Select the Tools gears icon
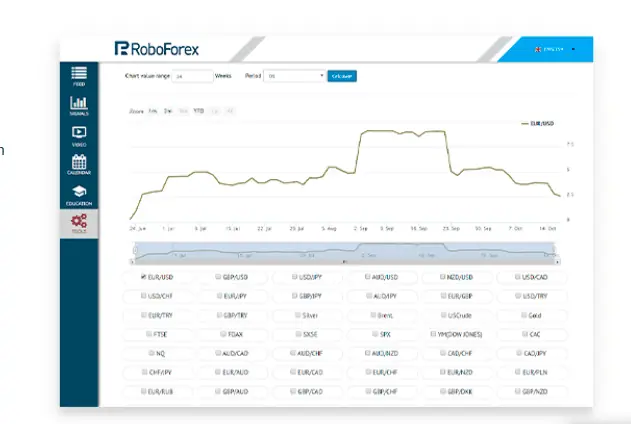This screenshot has height=424, width=631. point(79,222)
